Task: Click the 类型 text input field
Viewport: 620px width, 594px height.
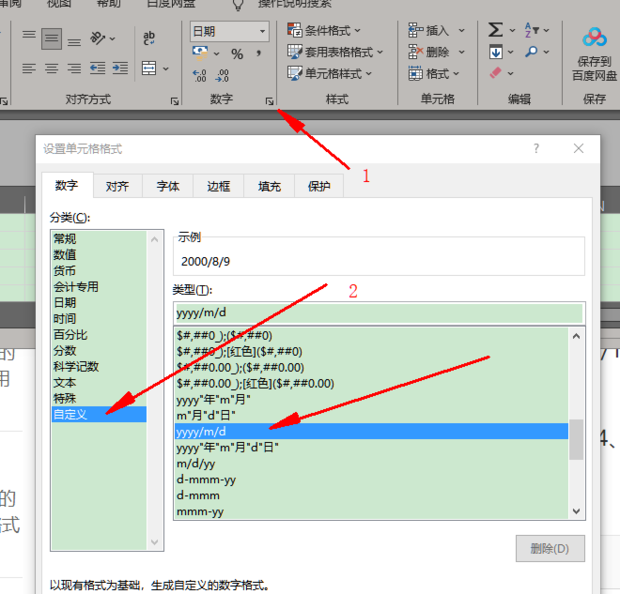Action: point(378,313)
